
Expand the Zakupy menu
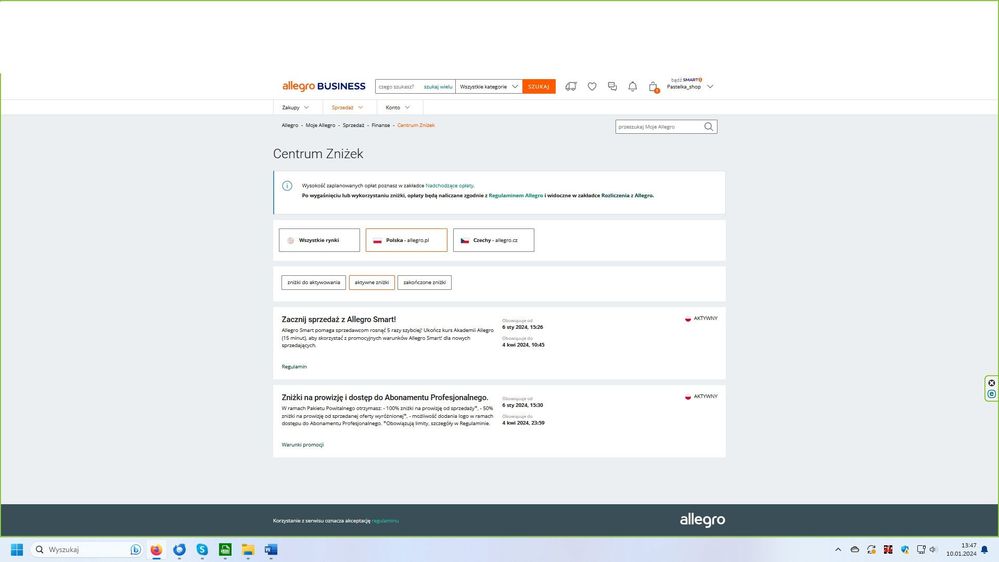[295, 107]
